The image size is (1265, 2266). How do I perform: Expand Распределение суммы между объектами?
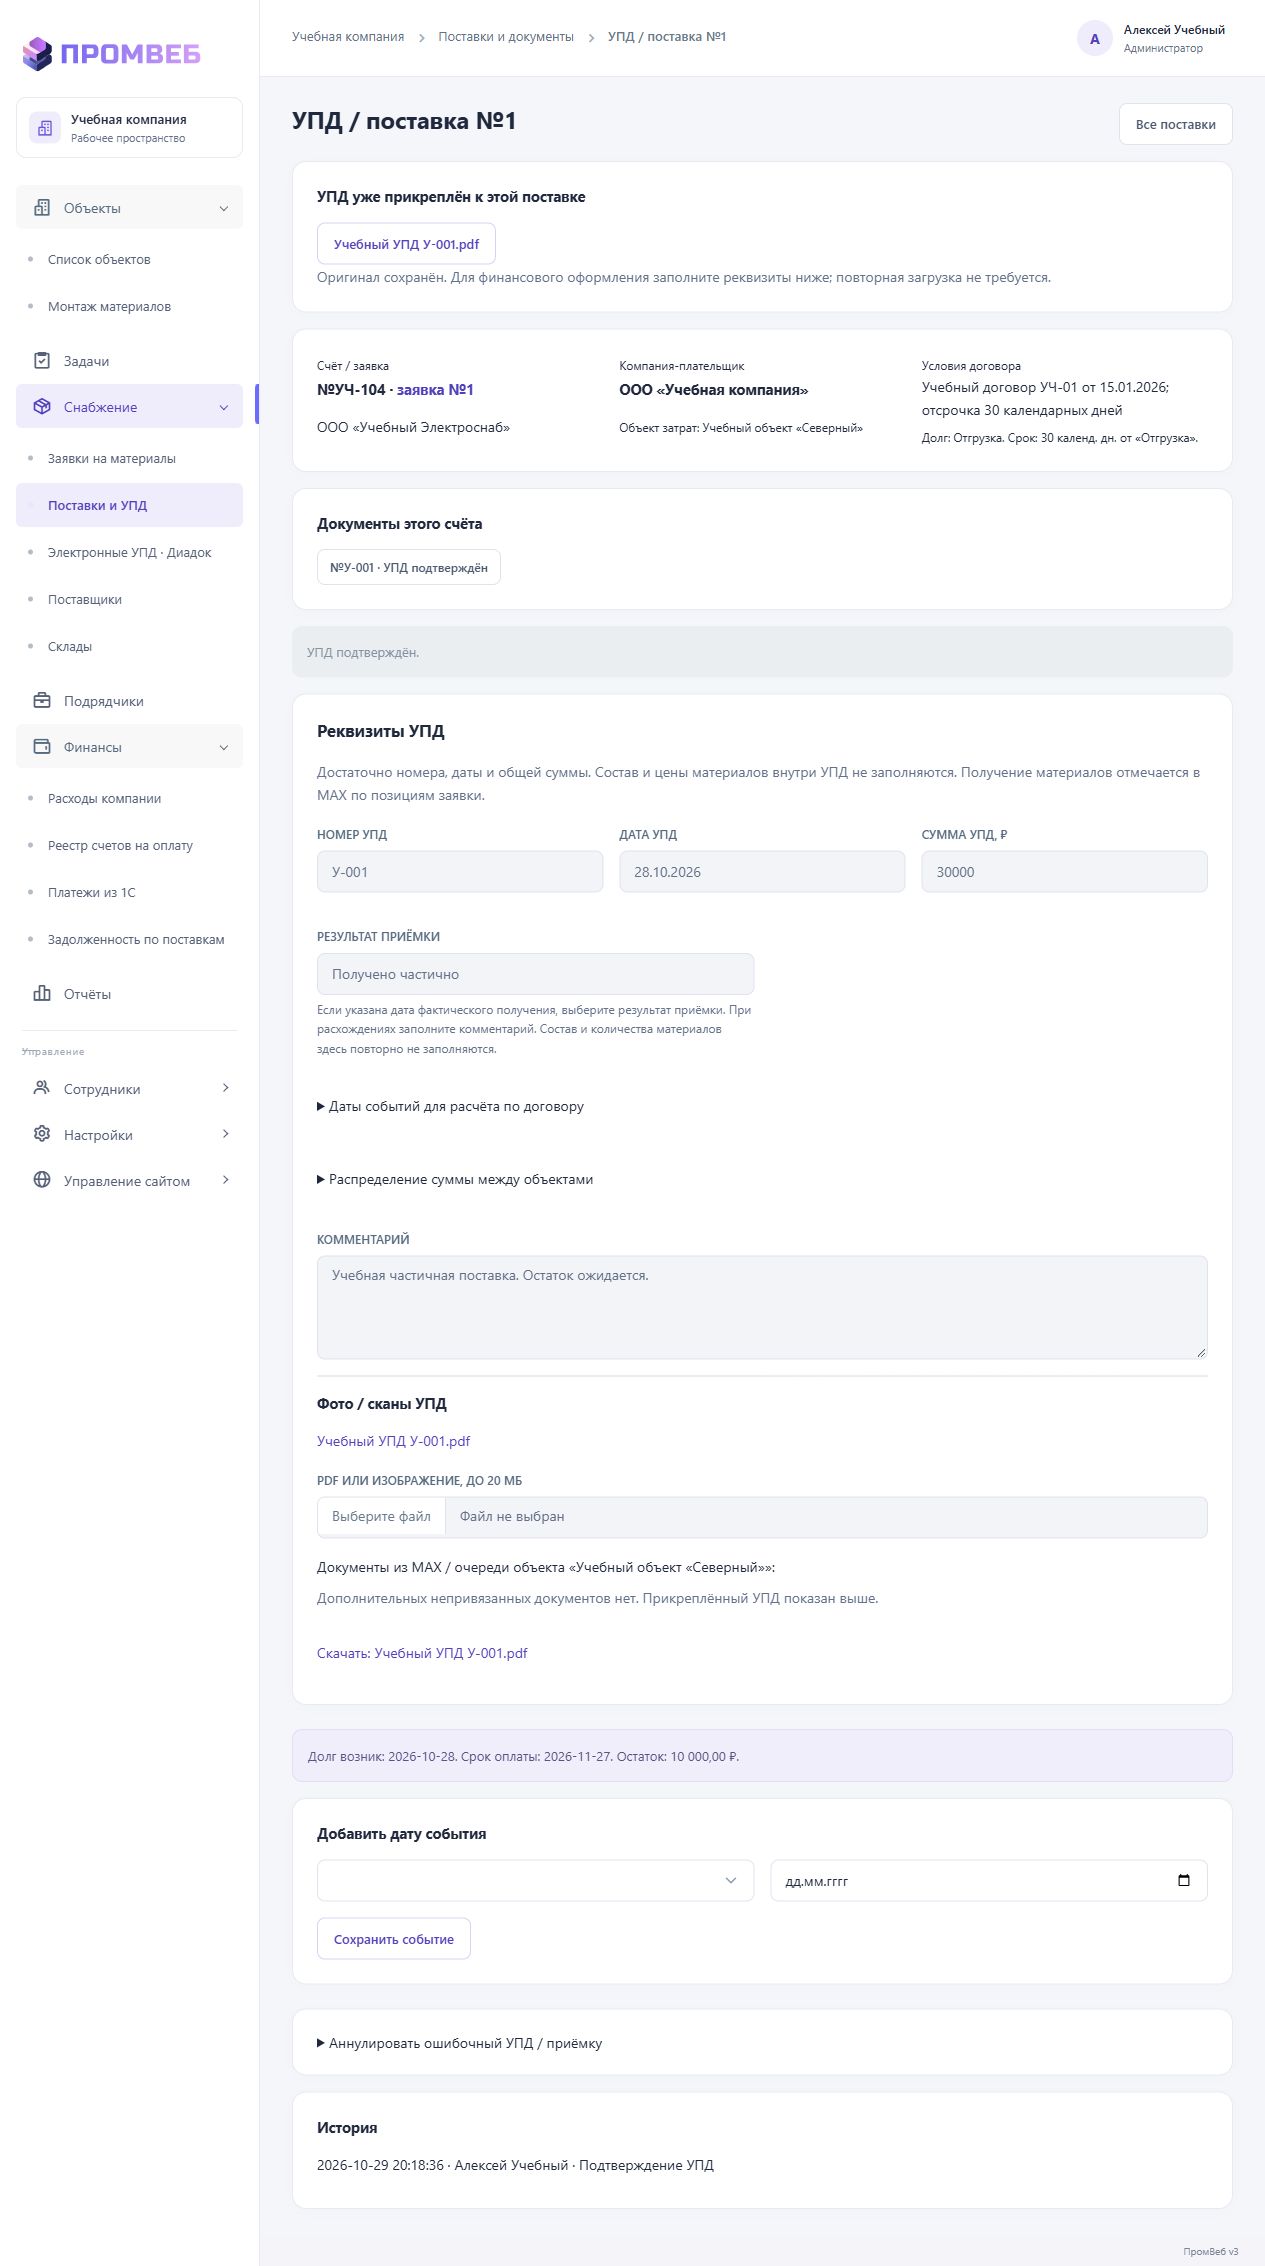click(455, 1180)
